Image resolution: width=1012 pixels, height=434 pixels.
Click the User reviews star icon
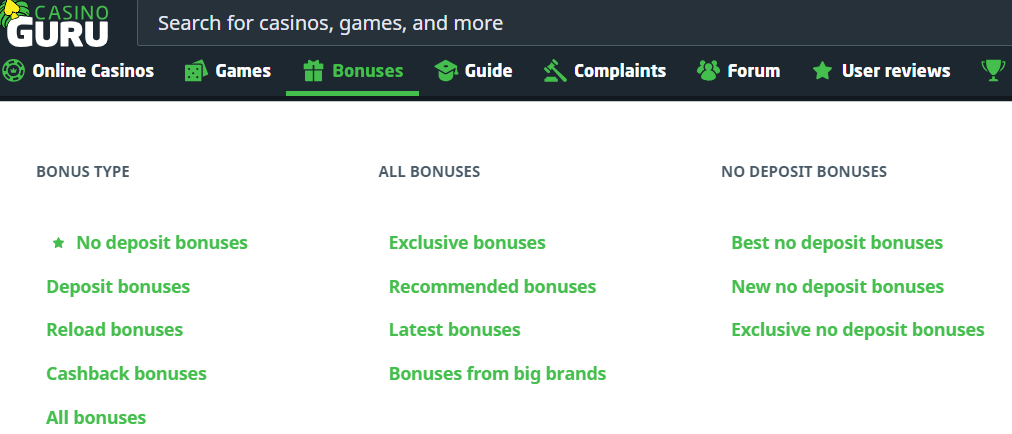(822, 71)
